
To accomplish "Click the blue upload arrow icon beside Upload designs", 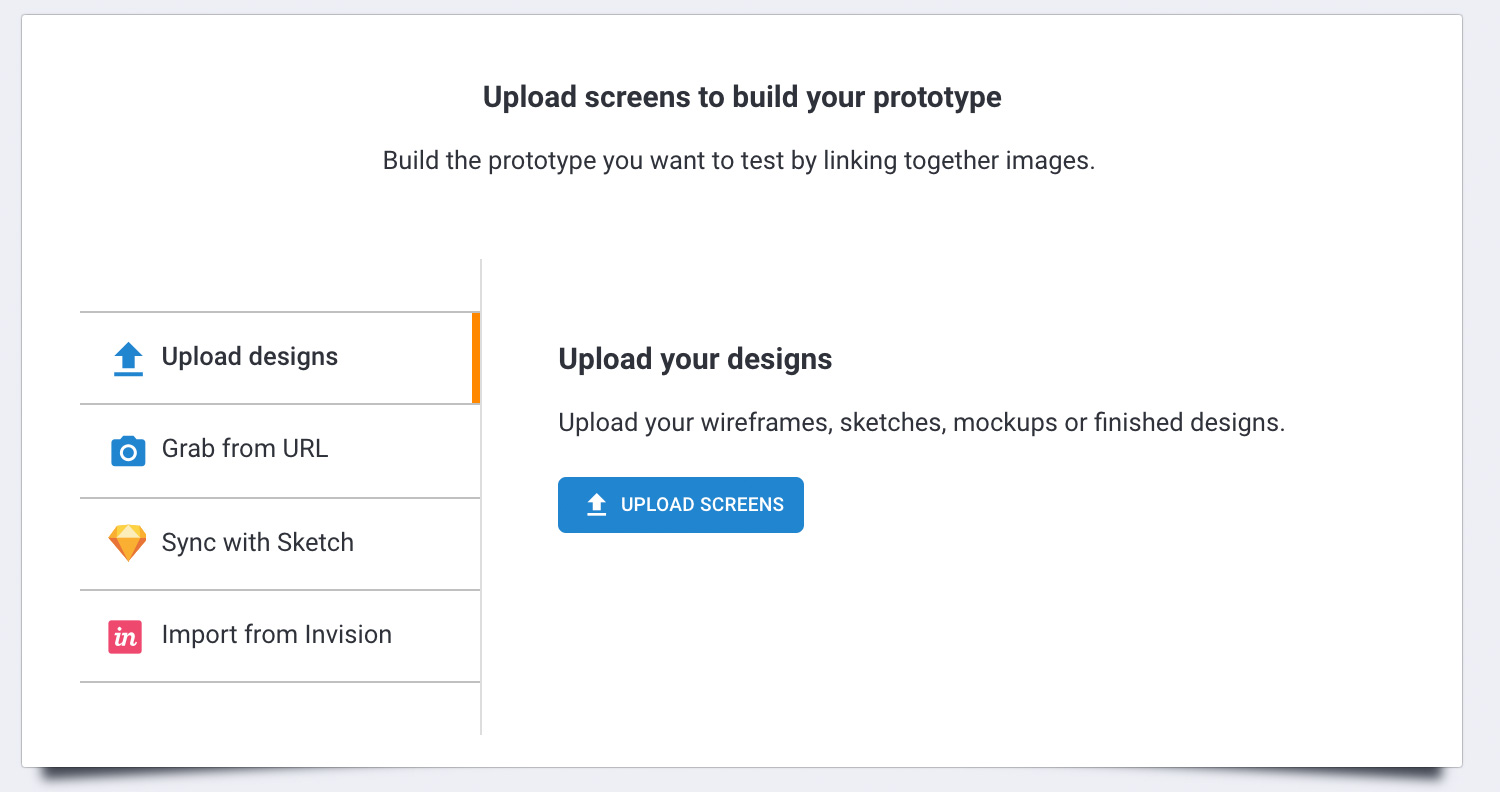I will coord(128,359).
